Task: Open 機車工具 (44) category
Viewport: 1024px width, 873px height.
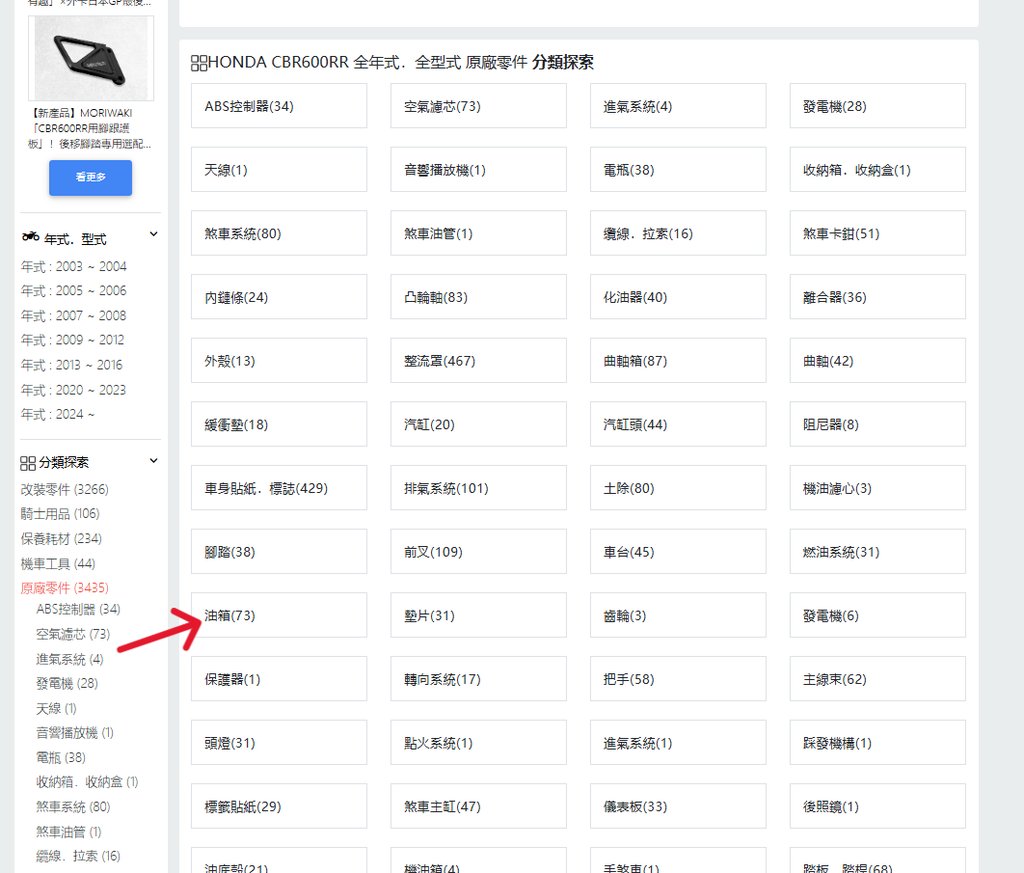Action: [57, 563]
